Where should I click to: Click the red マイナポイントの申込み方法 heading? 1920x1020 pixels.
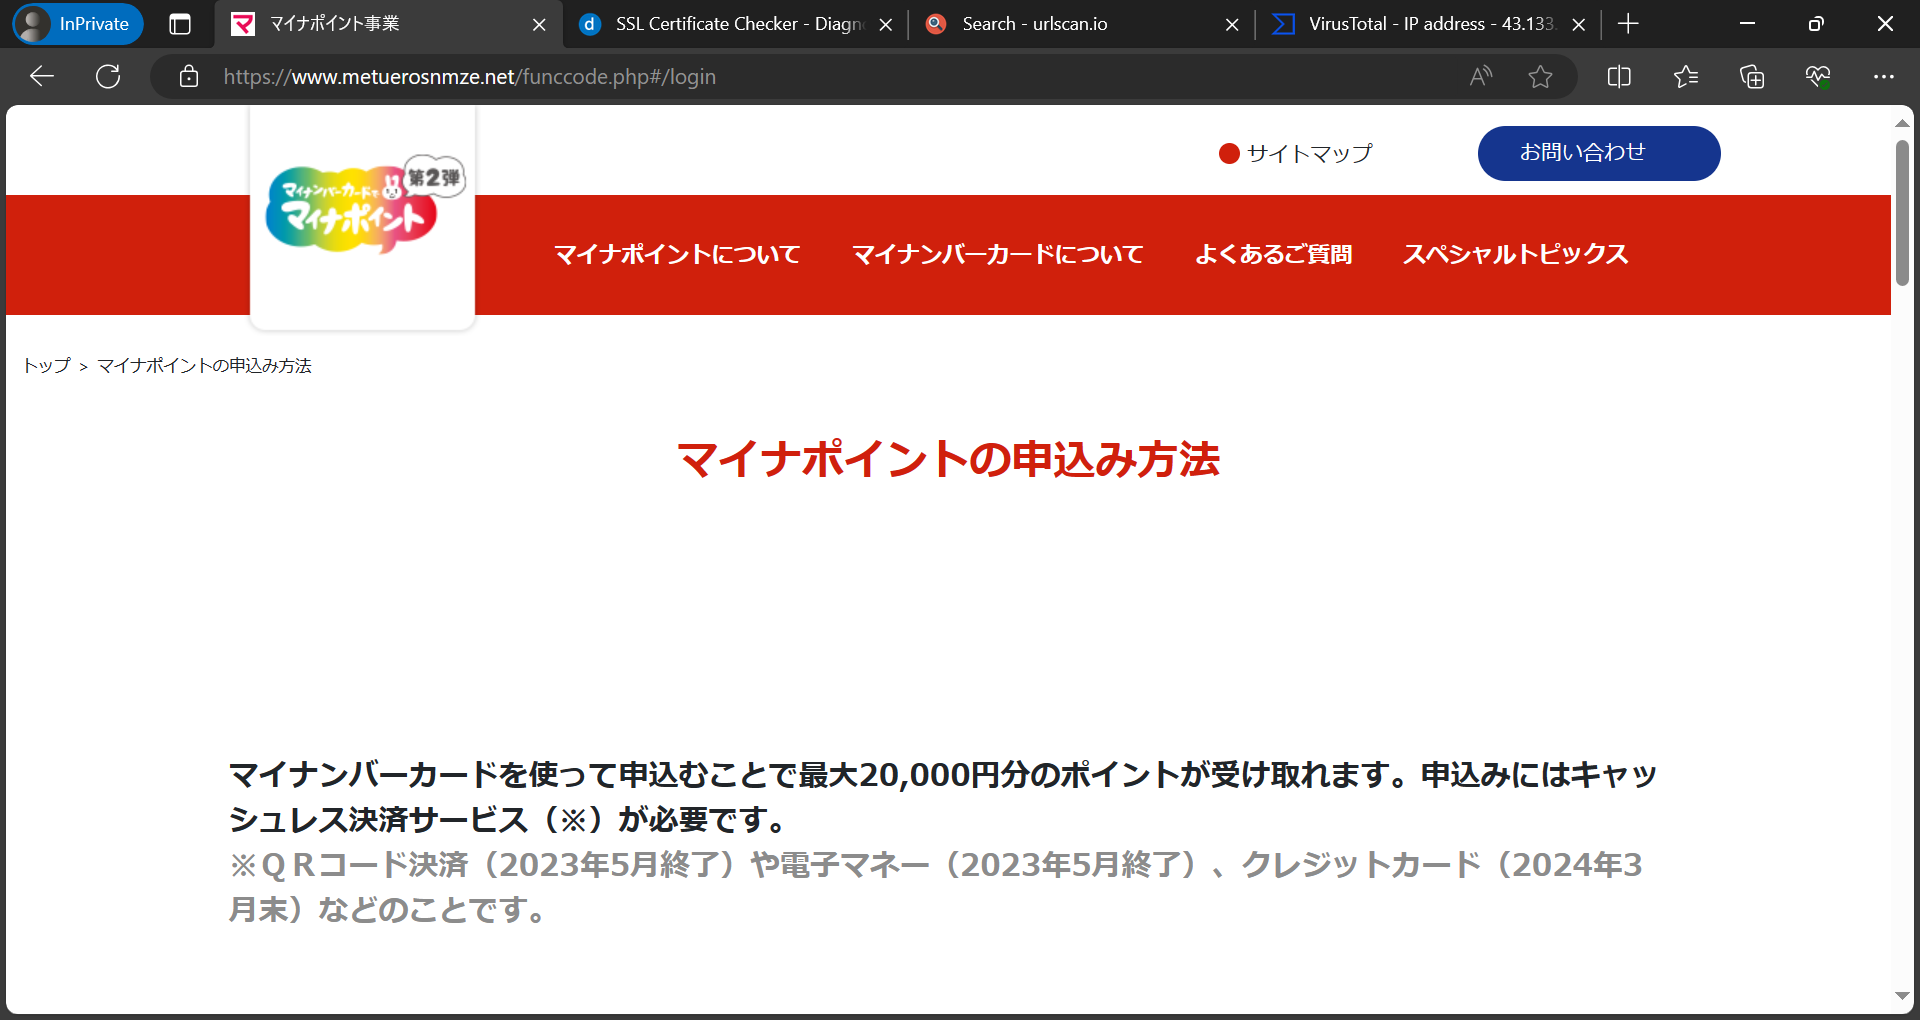[948, 460]
